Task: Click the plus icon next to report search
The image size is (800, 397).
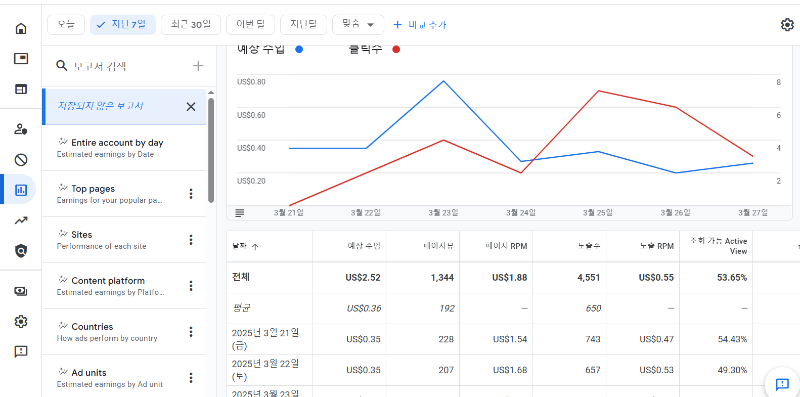Action: pos(198,66)
